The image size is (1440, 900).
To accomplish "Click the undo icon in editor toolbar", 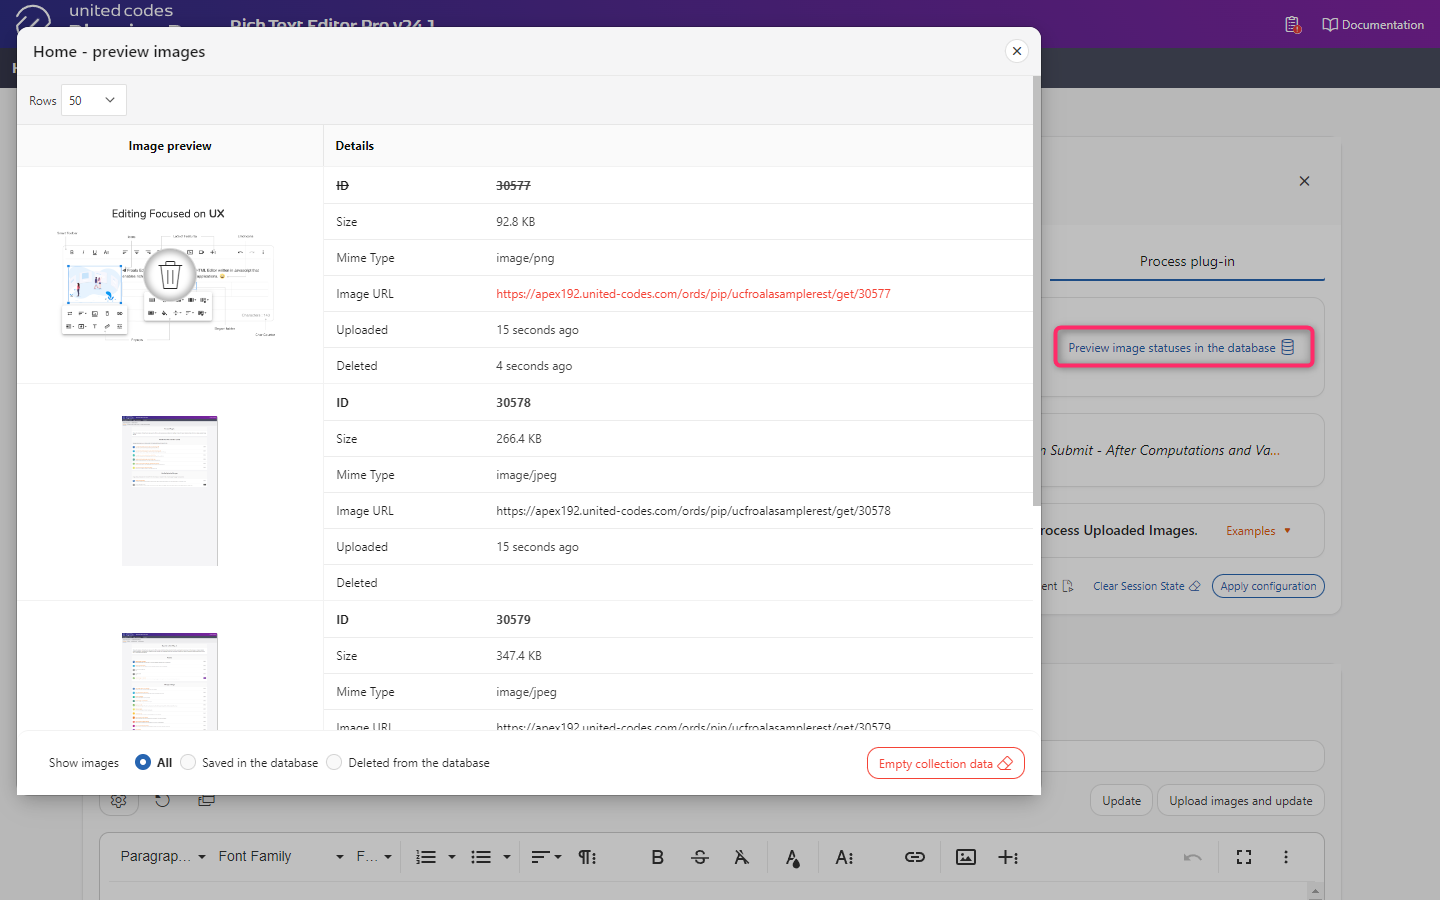I will [x=1192, y=857].
